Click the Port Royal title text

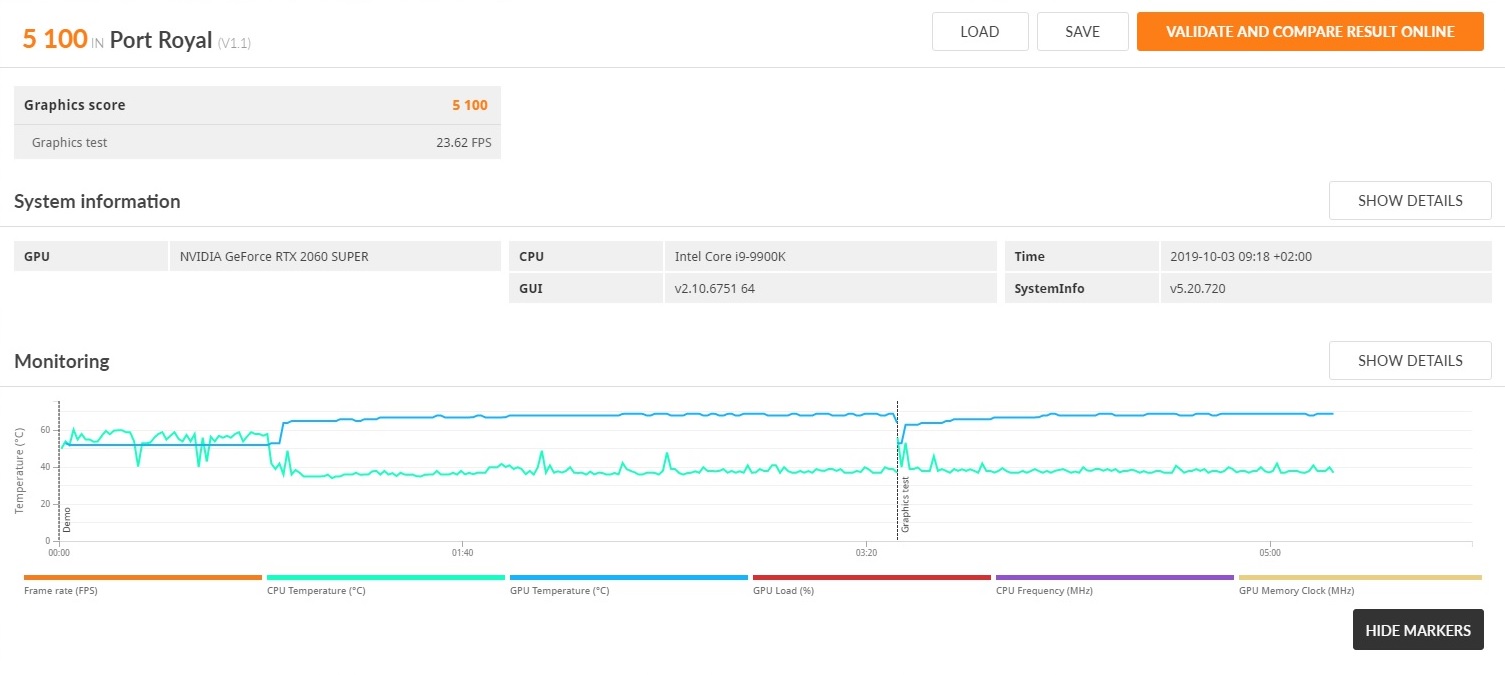point(161,40)
